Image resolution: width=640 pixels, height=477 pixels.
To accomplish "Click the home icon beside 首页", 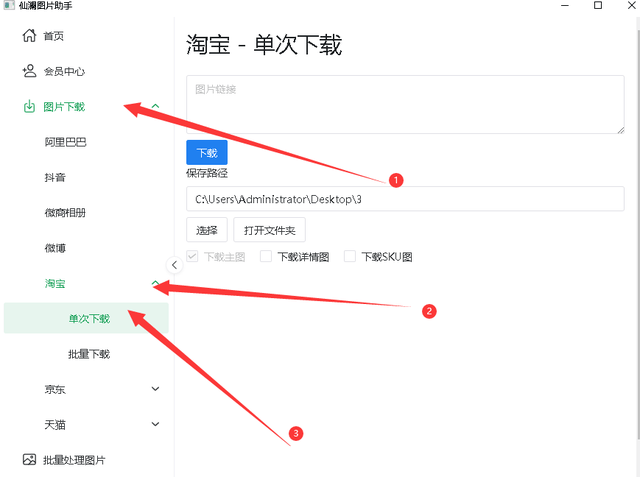I will pos(29,35).
